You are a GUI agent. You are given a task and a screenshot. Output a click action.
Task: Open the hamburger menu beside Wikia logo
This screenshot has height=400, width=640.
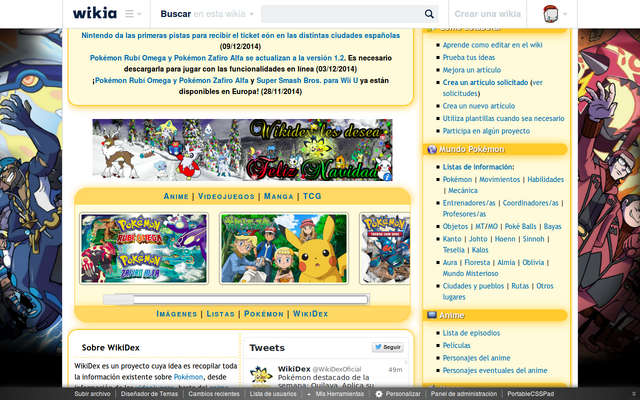click(133, 14)
